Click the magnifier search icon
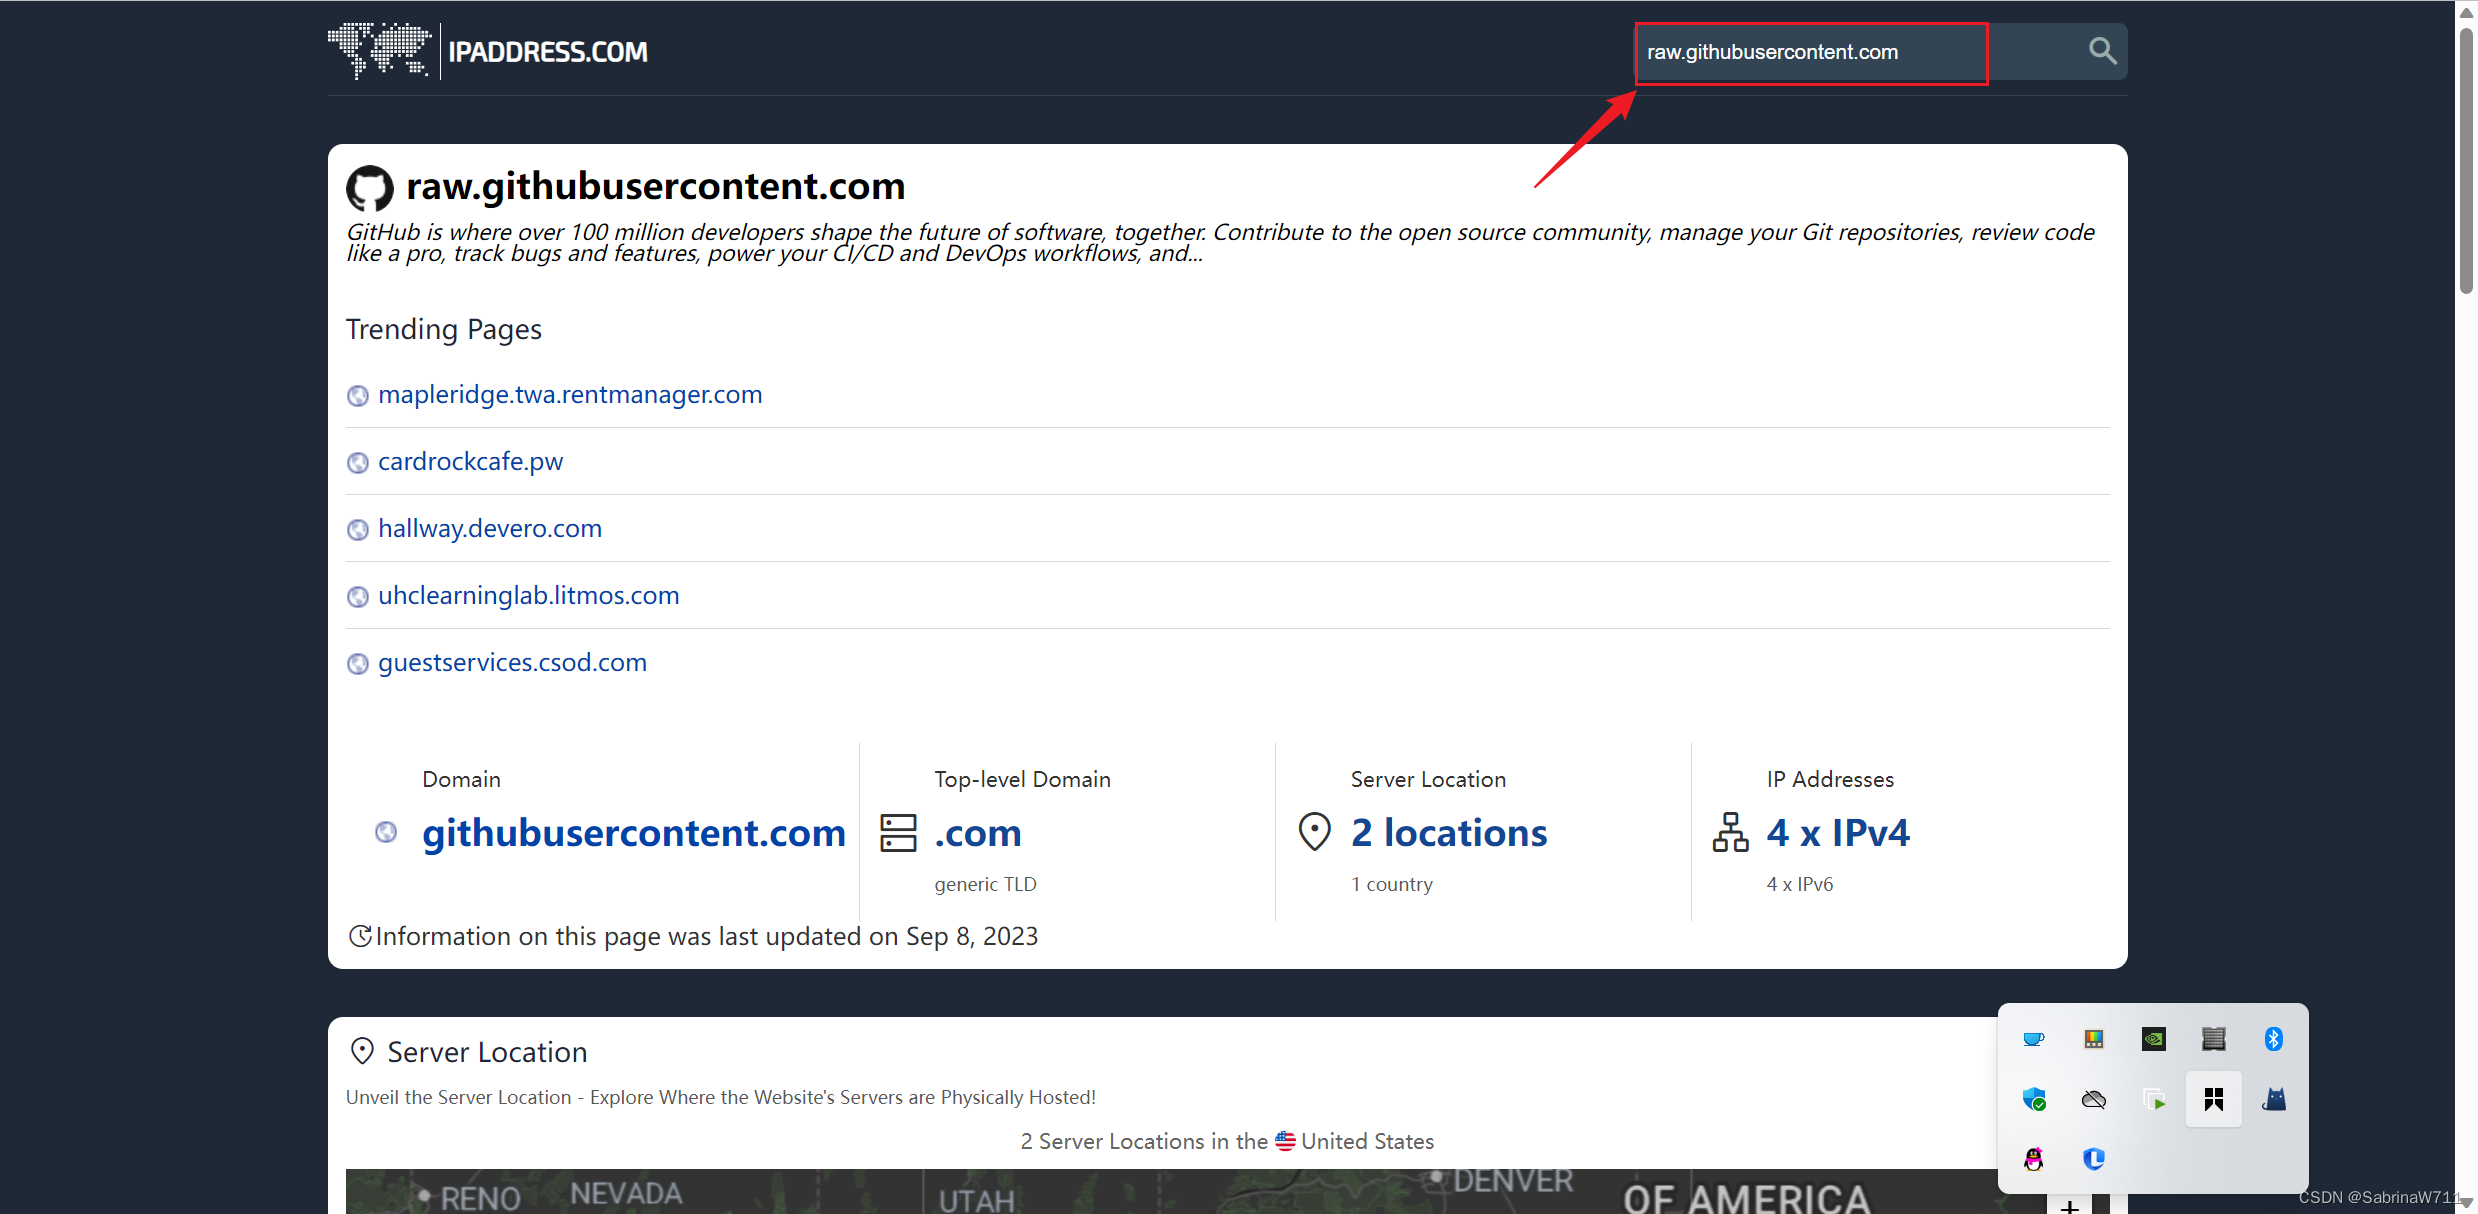 [x=2101, y=51]
